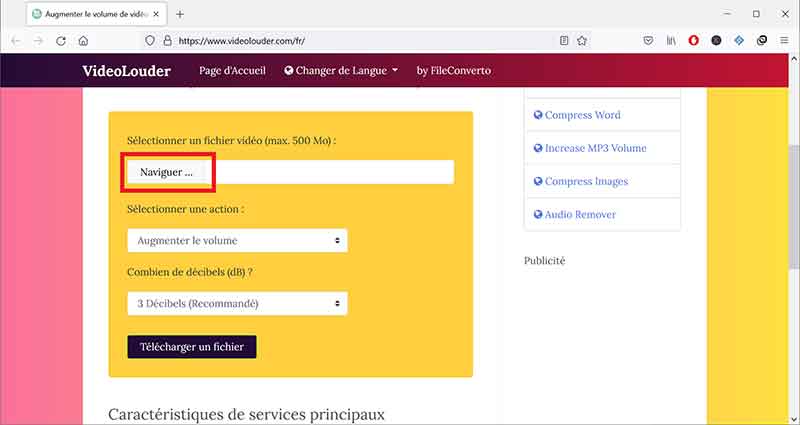Click the shield tracking protection icon
Viewport: 800px width, 425px height.
[150, 41]
